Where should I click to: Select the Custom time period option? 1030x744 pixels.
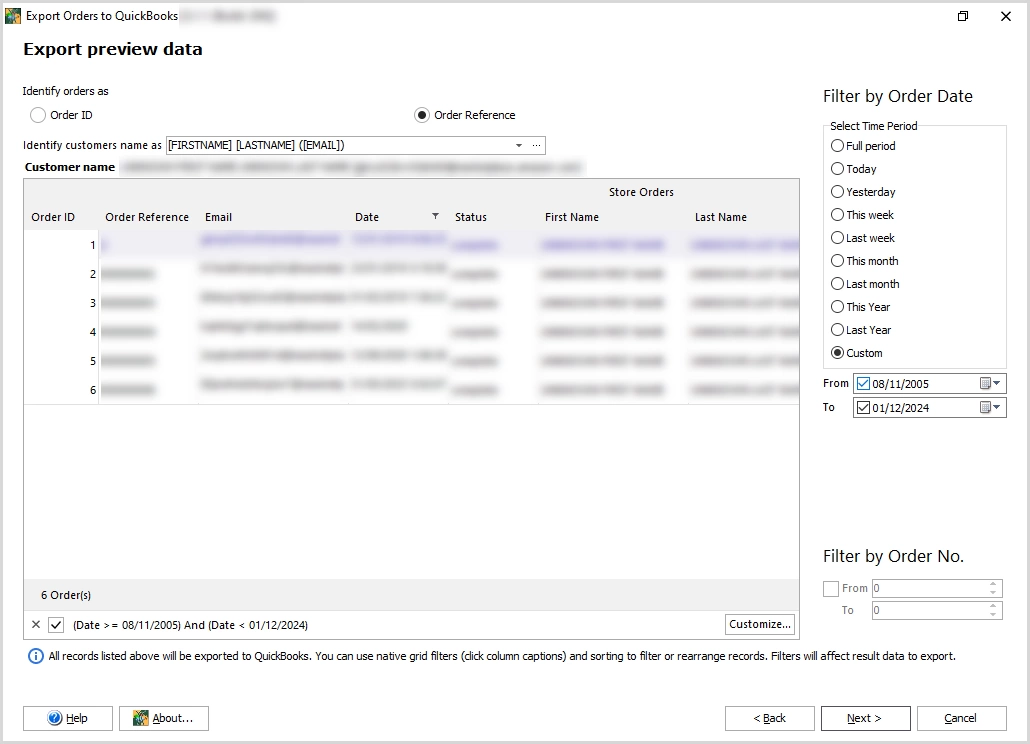point(838,353)
